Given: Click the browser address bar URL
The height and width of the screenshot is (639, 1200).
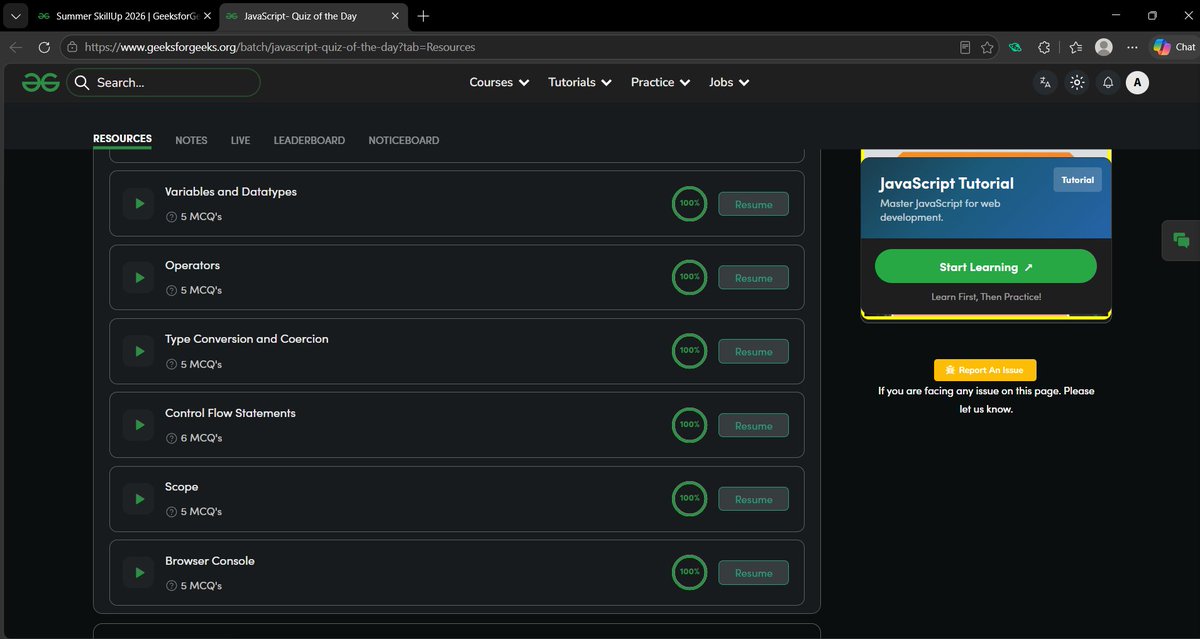Looking at the screenshot, I should tap(279, 47).
